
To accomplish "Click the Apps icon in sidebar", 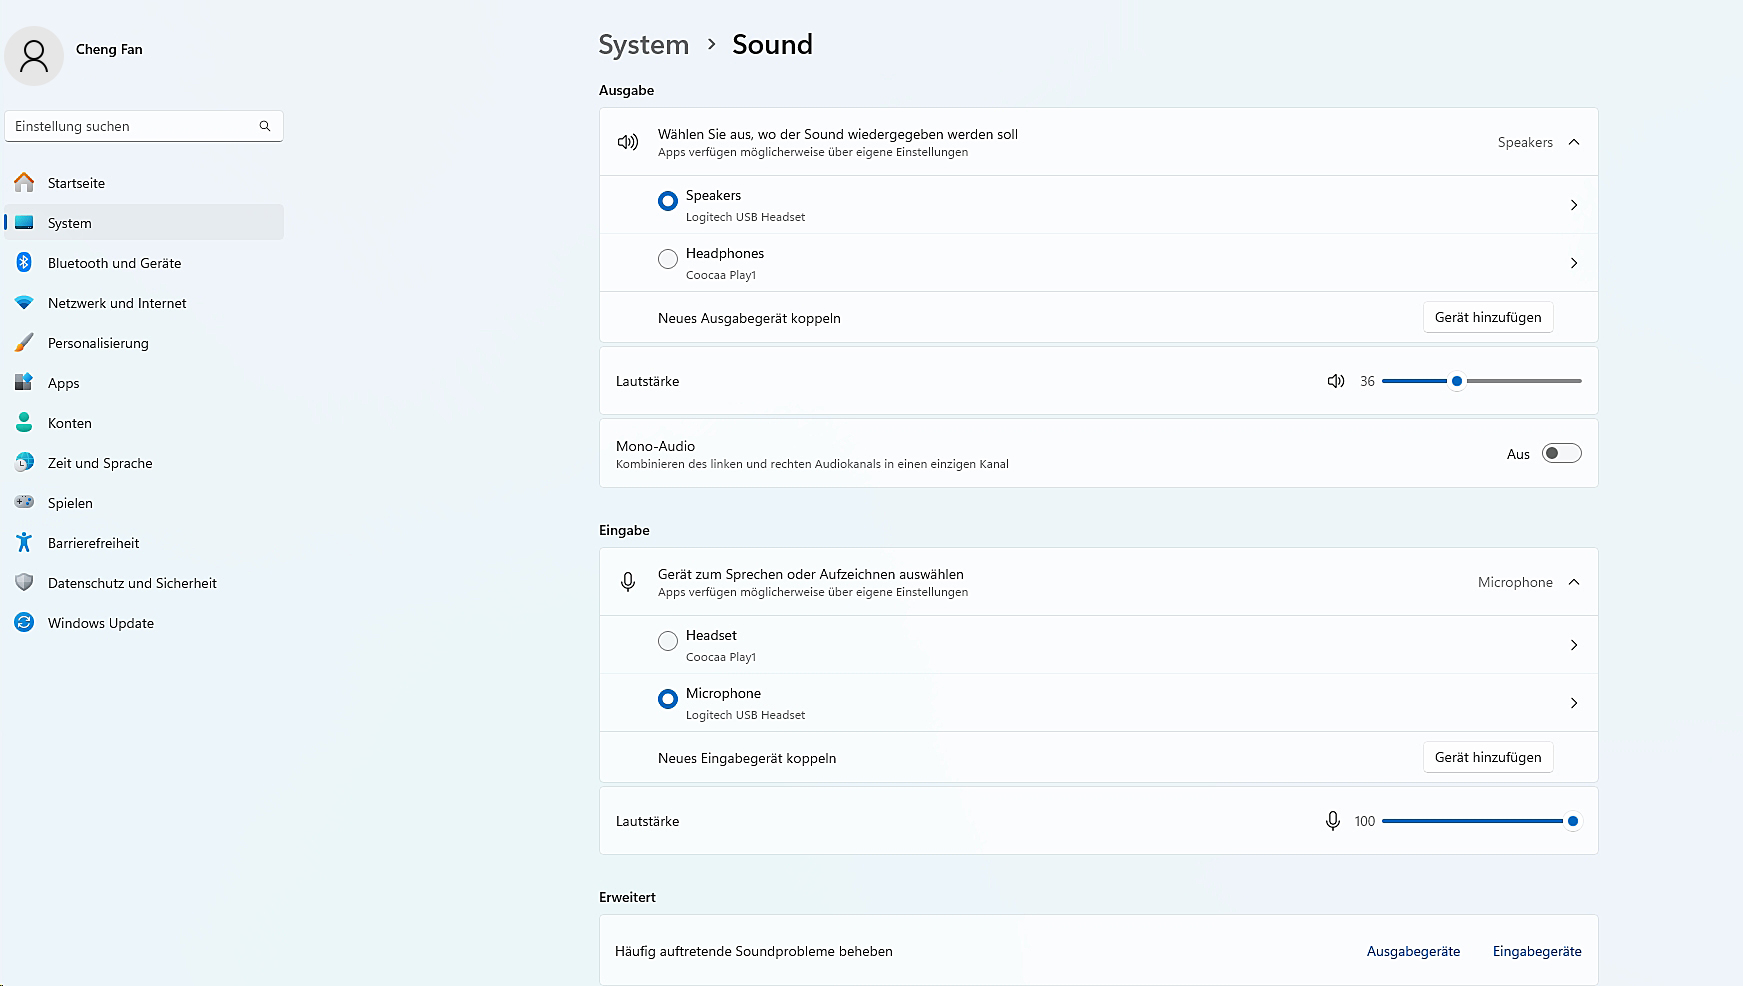I will [24, 382].
